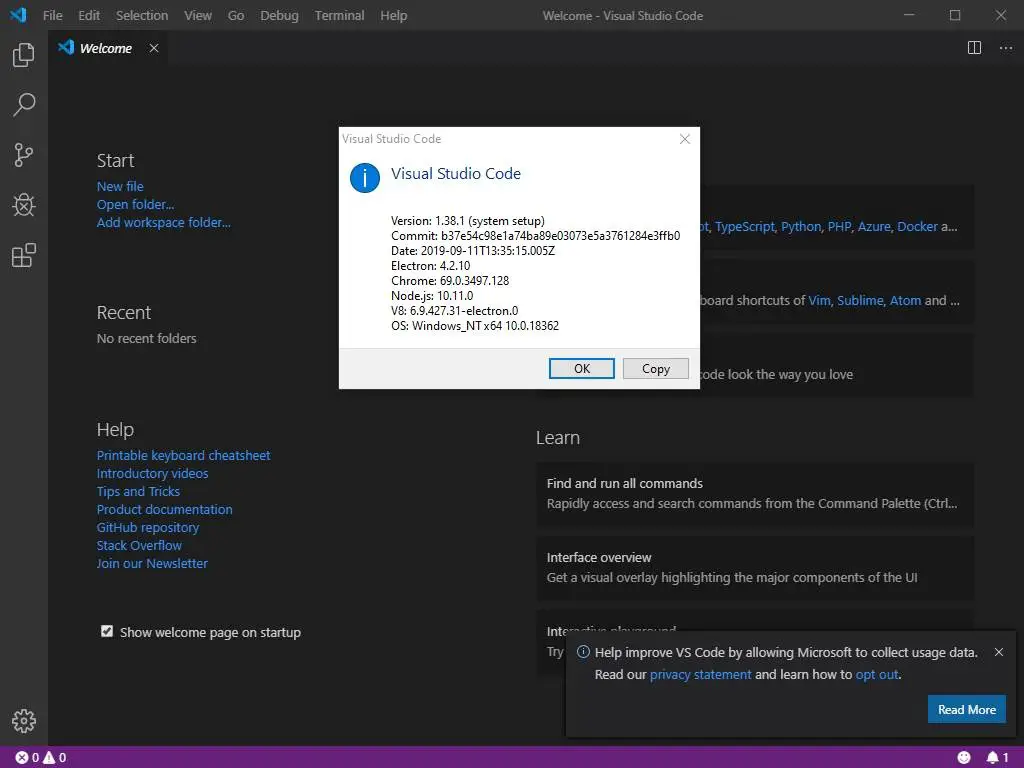Viewport: 1024px width, 768px height.
Task: Click the Read More button
Action: [967, 709]
